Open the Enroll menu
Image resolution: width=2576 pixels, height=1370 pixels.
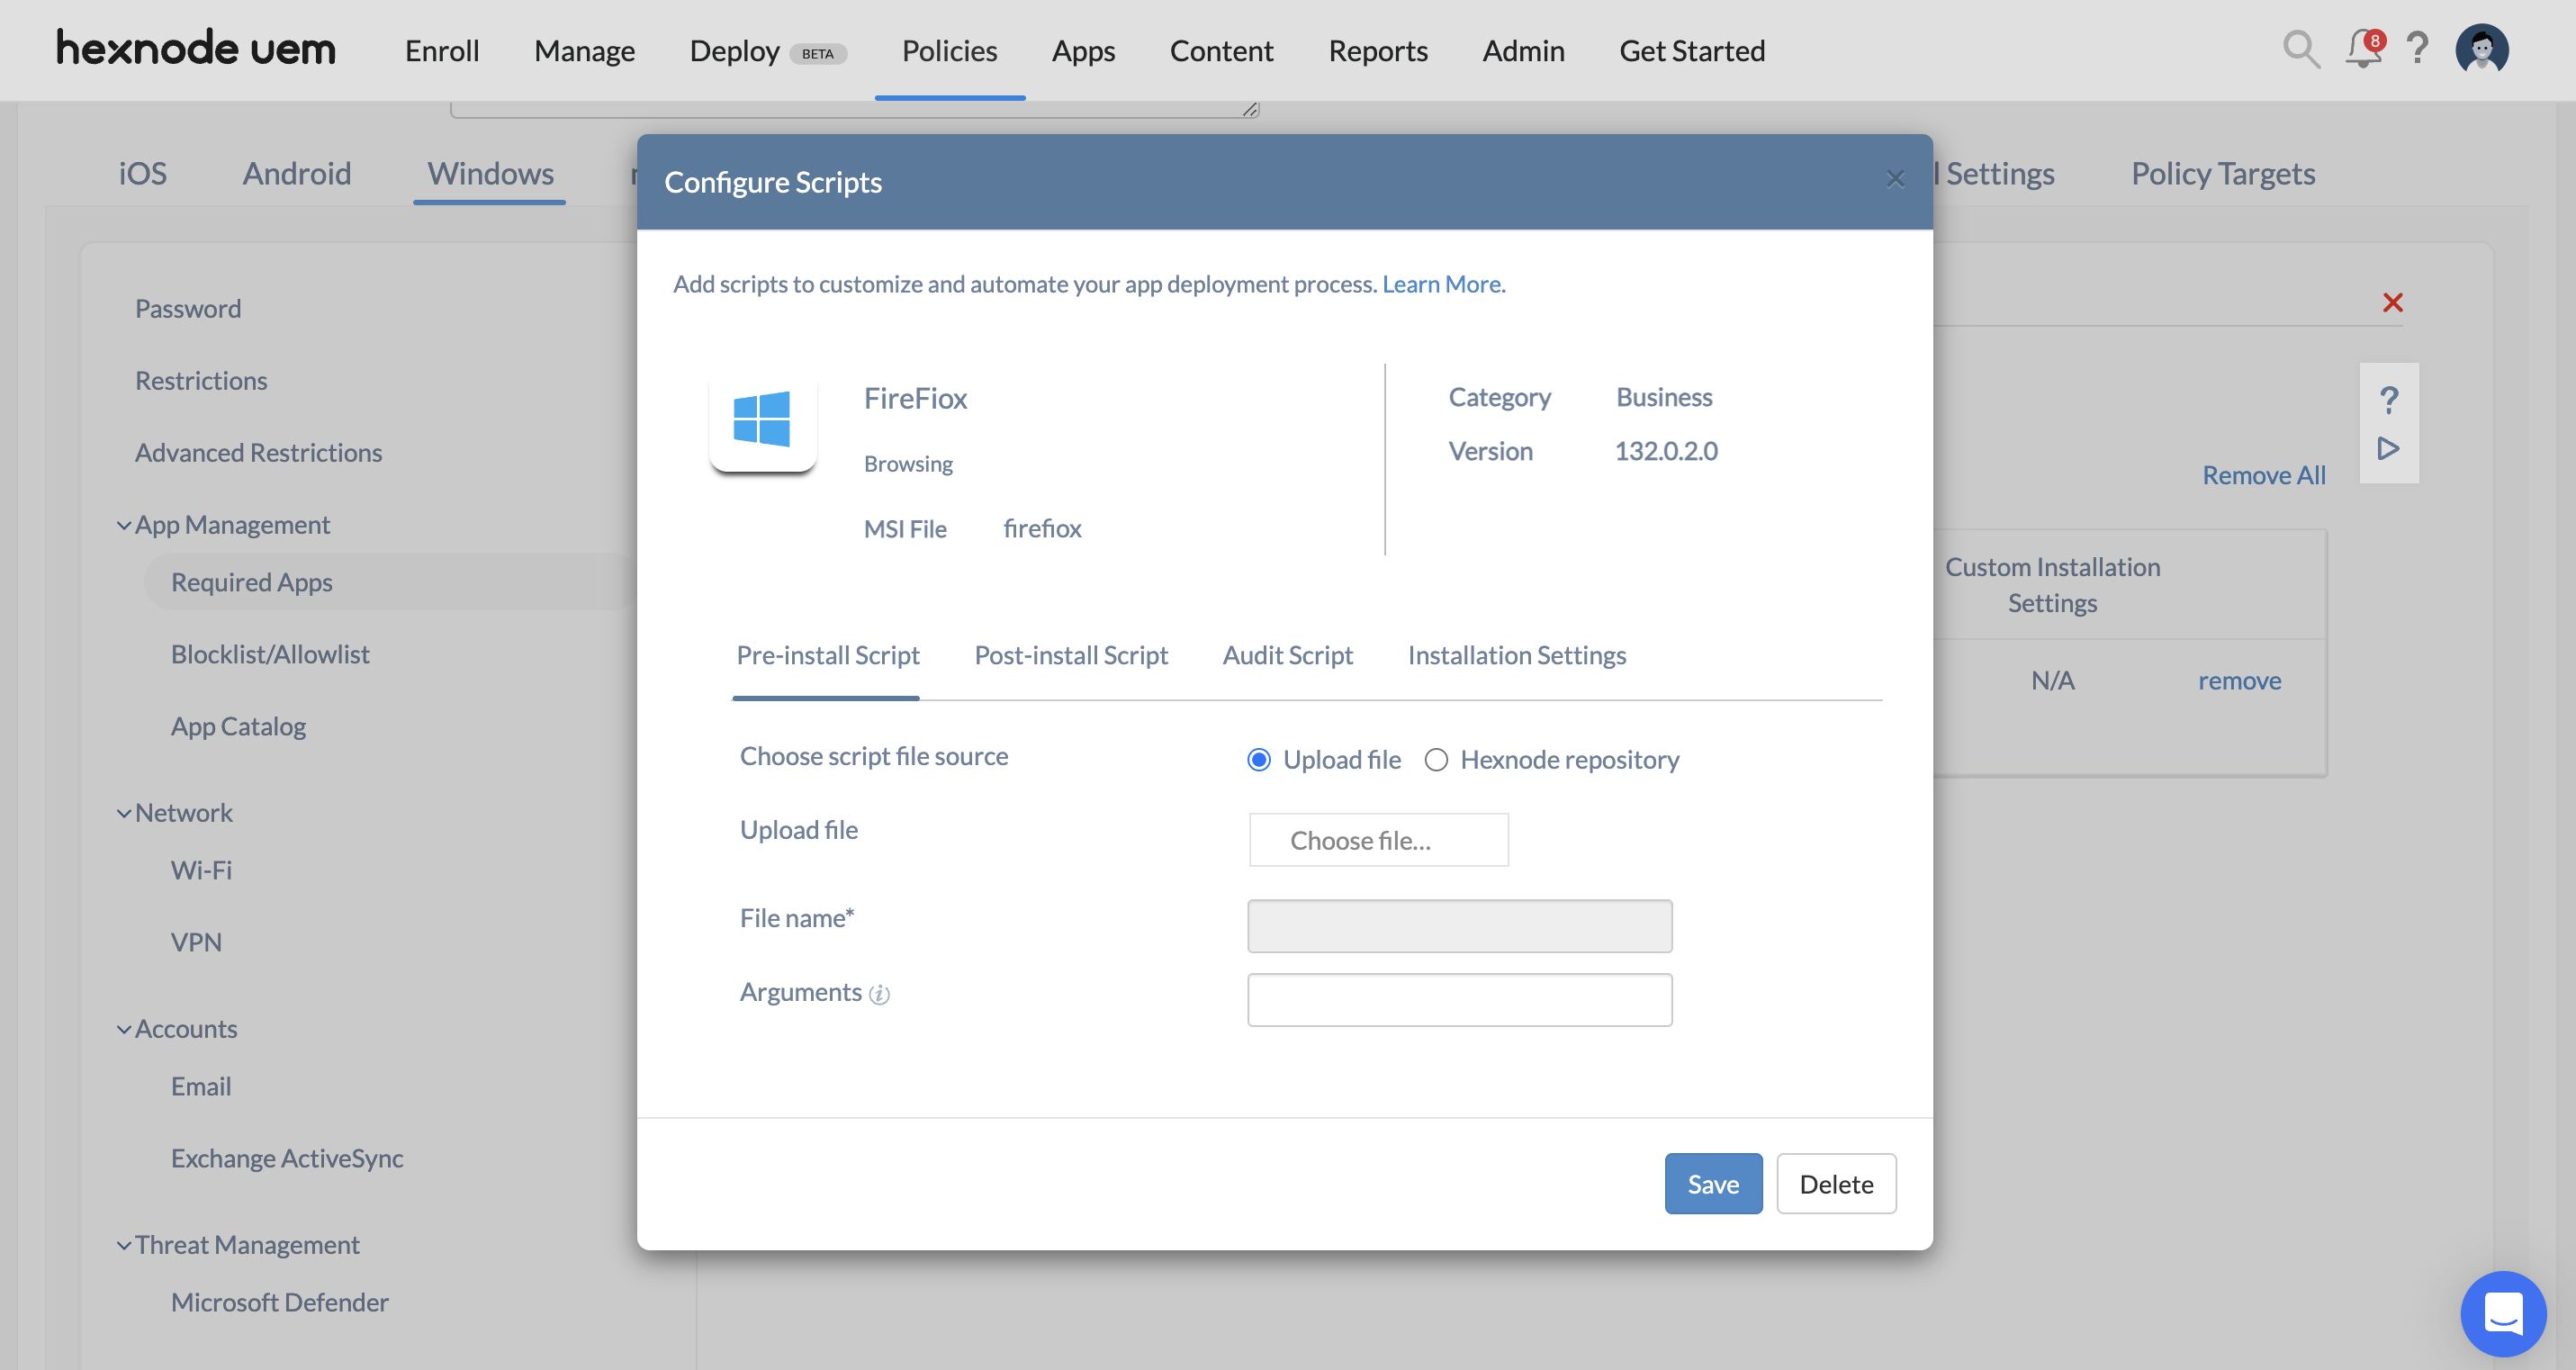coord(442,50)
